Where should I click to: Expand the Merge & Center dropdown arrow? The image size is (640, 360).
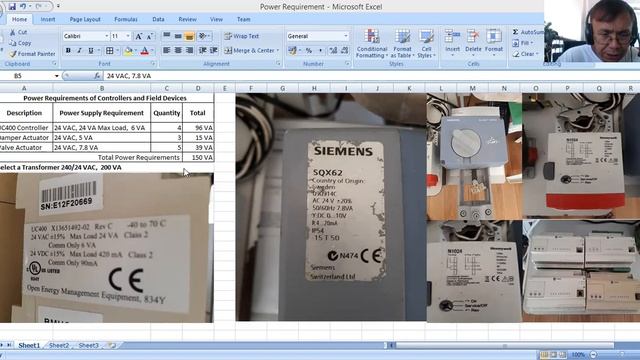tap(278, 51)
